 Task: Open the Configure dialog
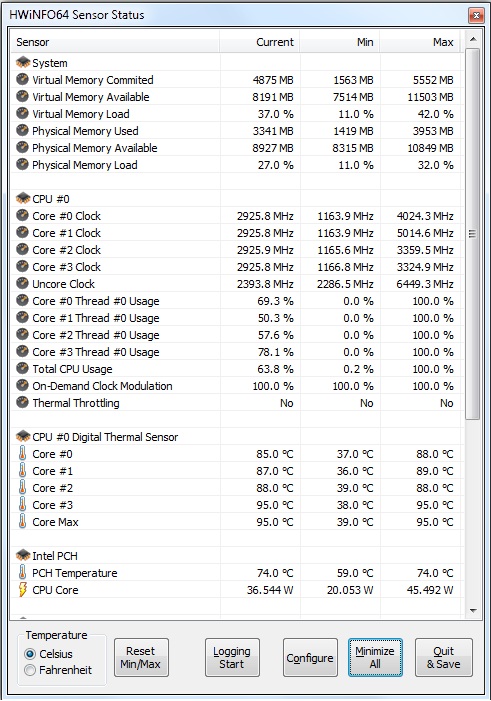pyautogui.click(x=310, y=657)
